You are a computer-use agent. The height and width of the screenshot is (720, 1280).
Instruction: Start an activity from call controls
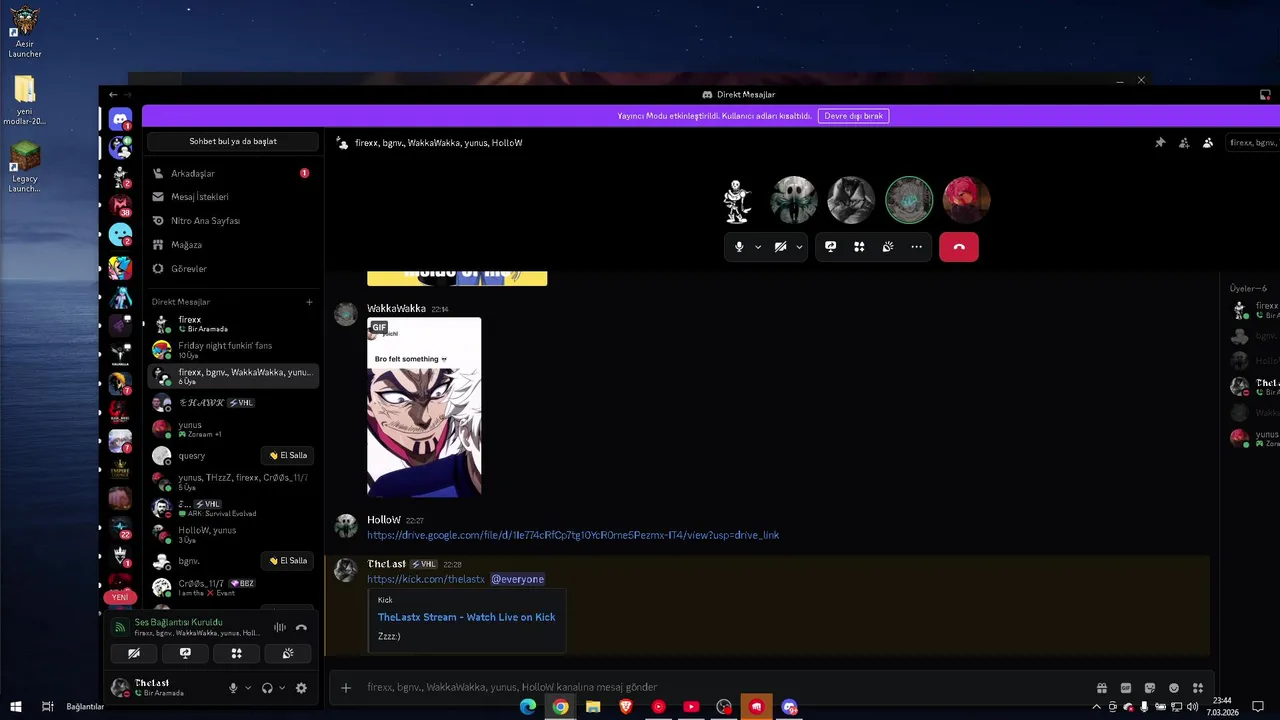pos(859,247)
